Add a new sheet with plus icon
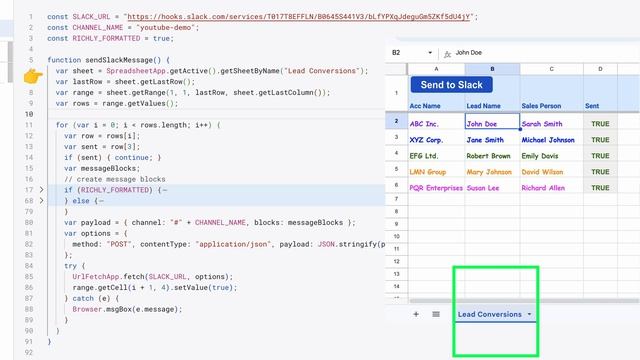 pyautogui.click(x=416, y=314)
